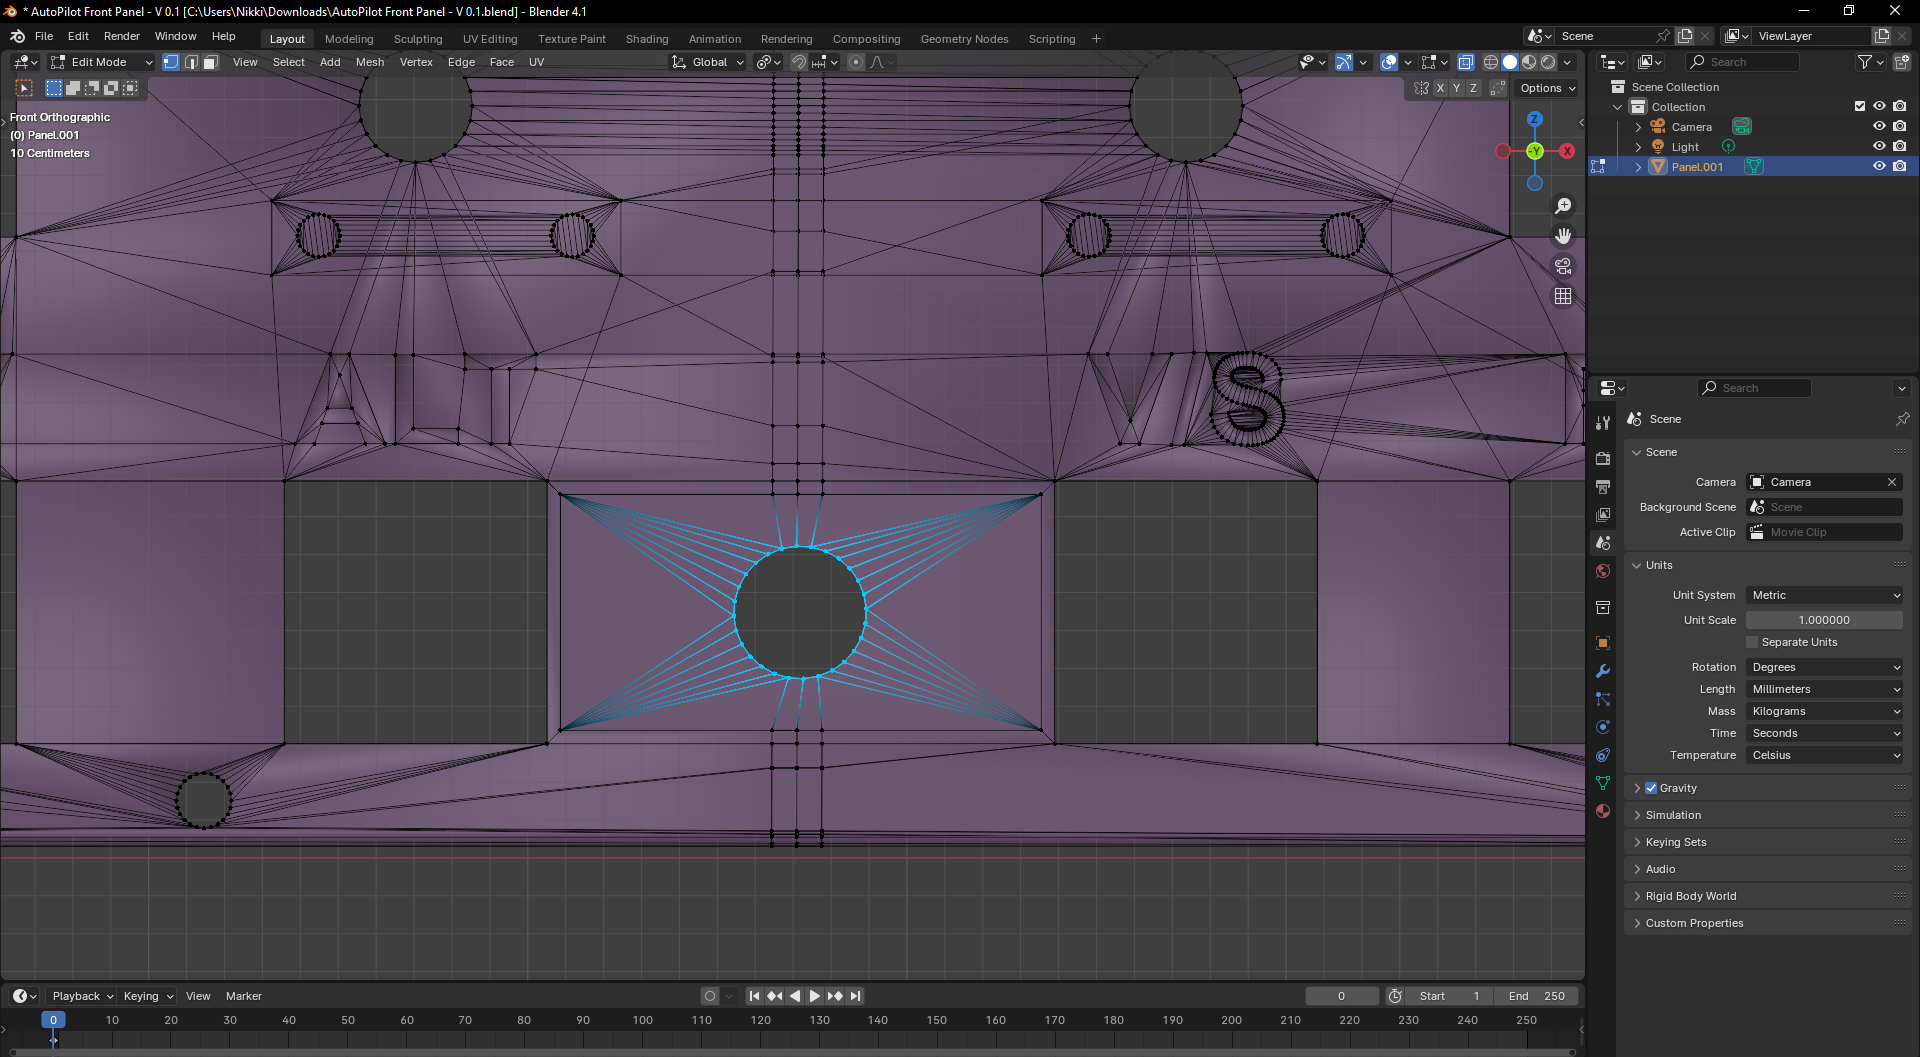Open the Material properties tab
Screen dimensions: 1920x1057
point(1603,811)
